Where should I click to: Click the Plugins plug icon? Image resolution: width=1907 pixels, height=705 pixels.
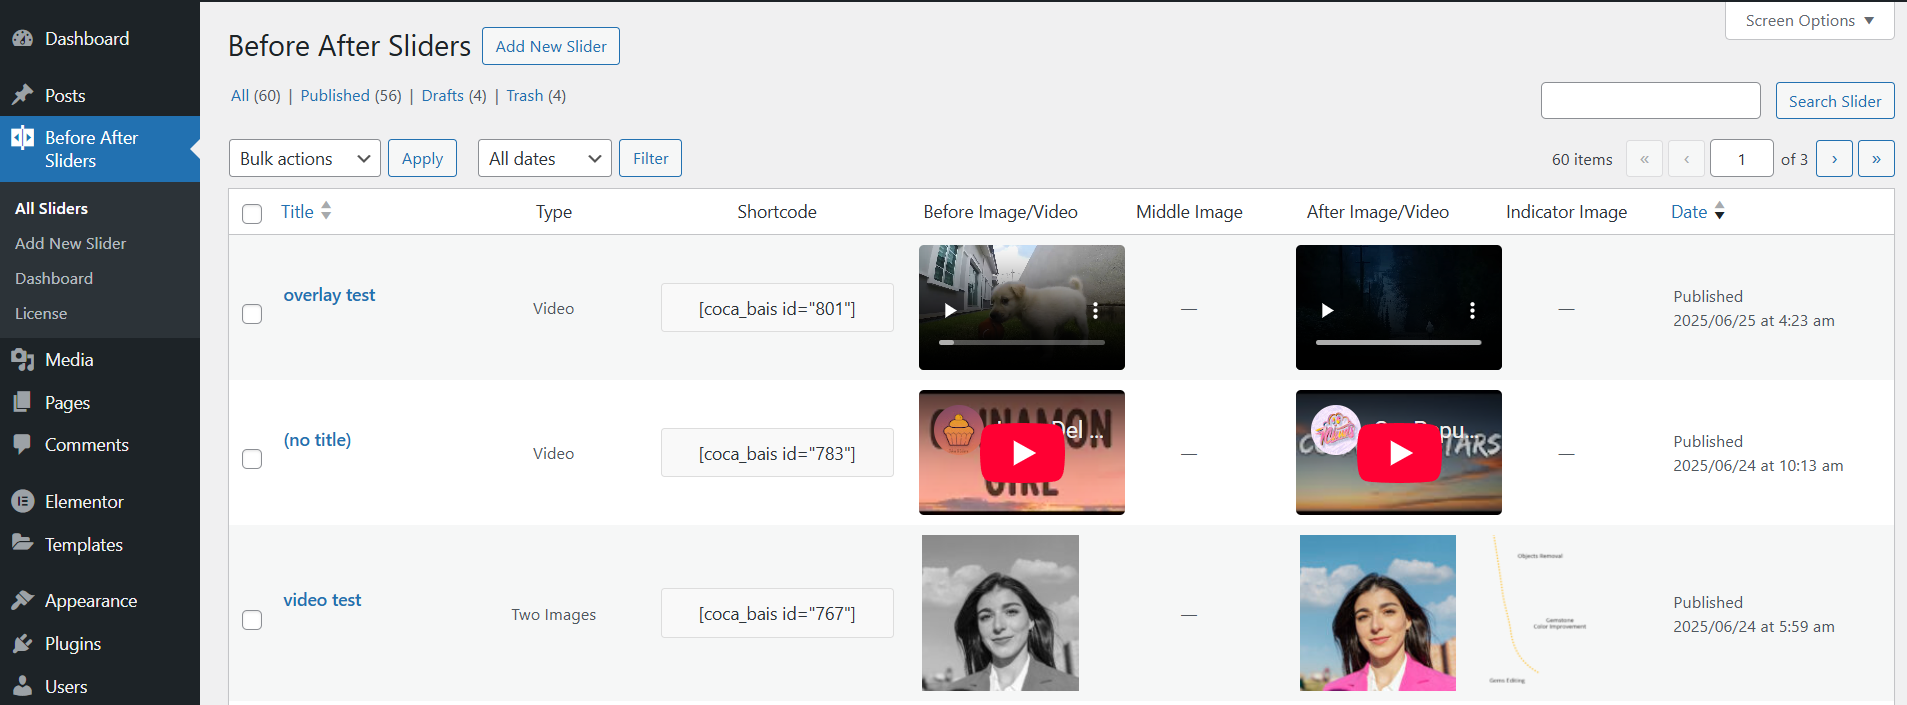tap(23, 644)
